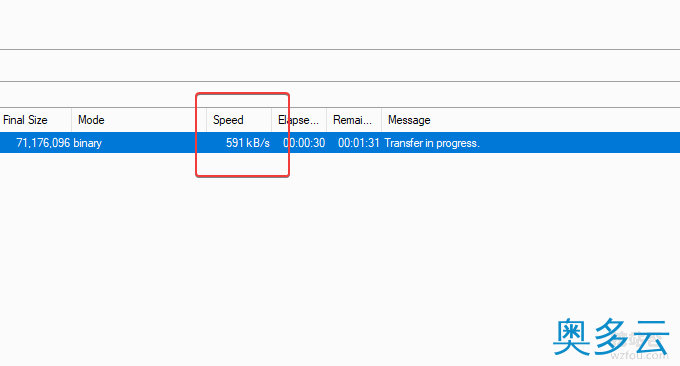Sort the queue by Final Size column

tap(35, 120)
